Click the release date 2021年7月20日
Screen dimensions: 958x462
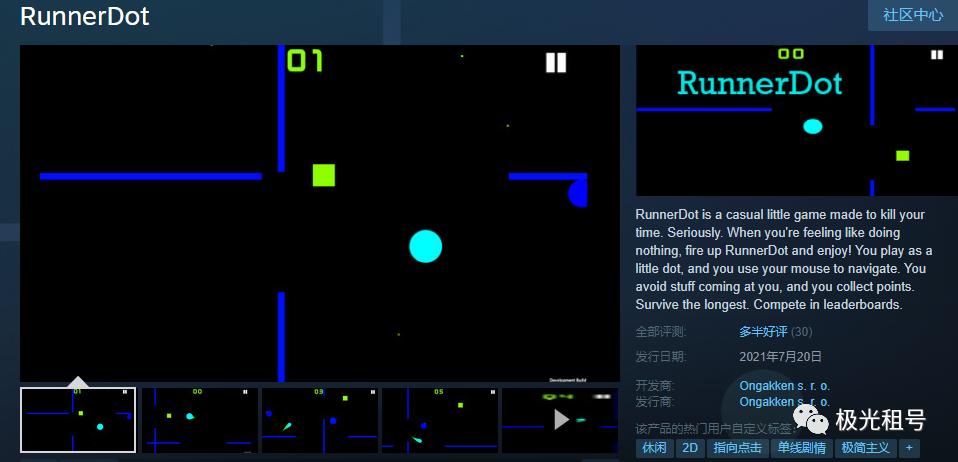780,356
